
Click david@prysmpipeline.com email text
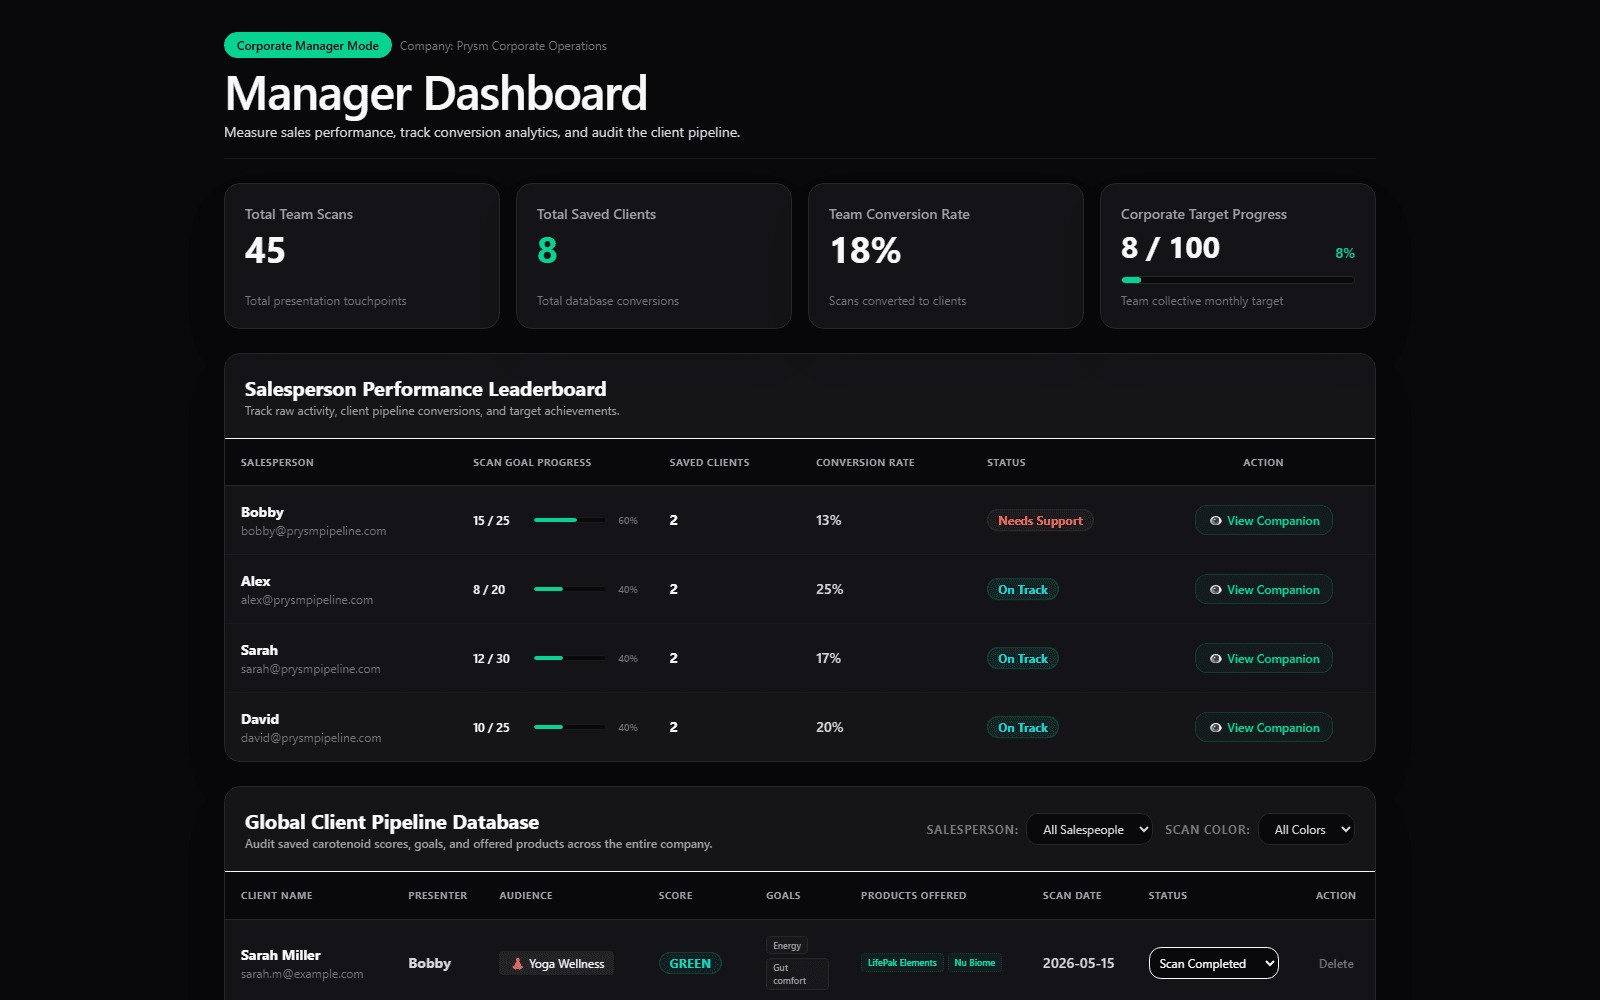point(311,738)
